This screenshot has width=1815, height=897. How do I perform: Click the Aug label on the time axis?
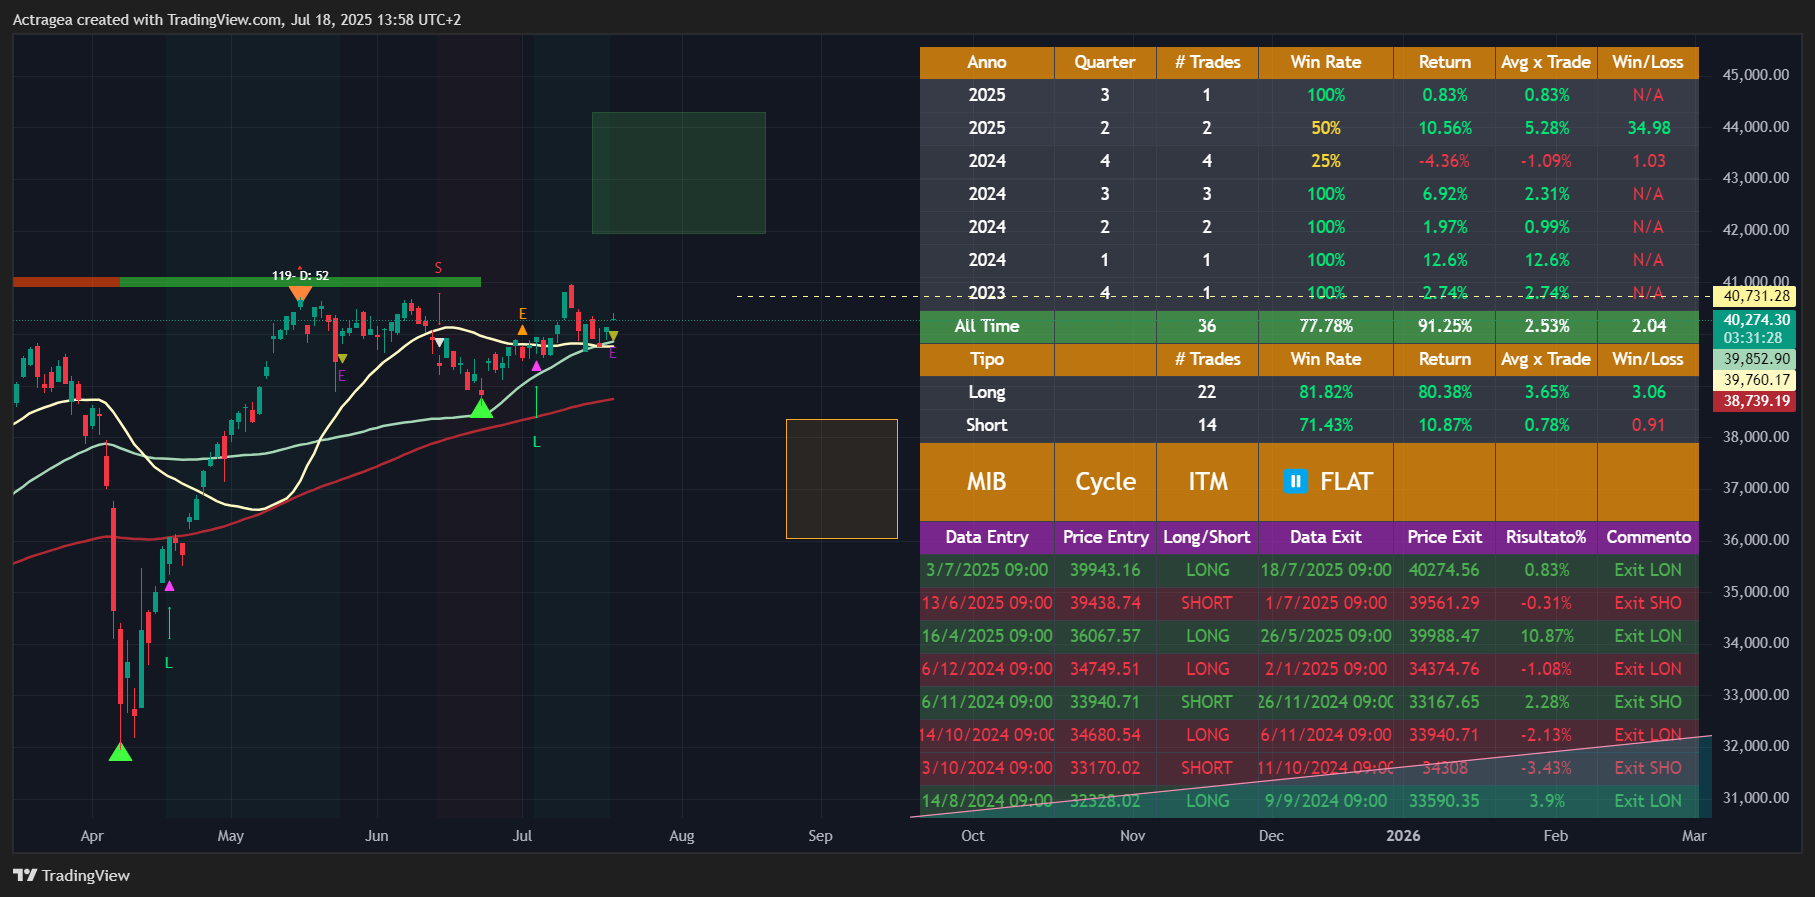point(682,836)
